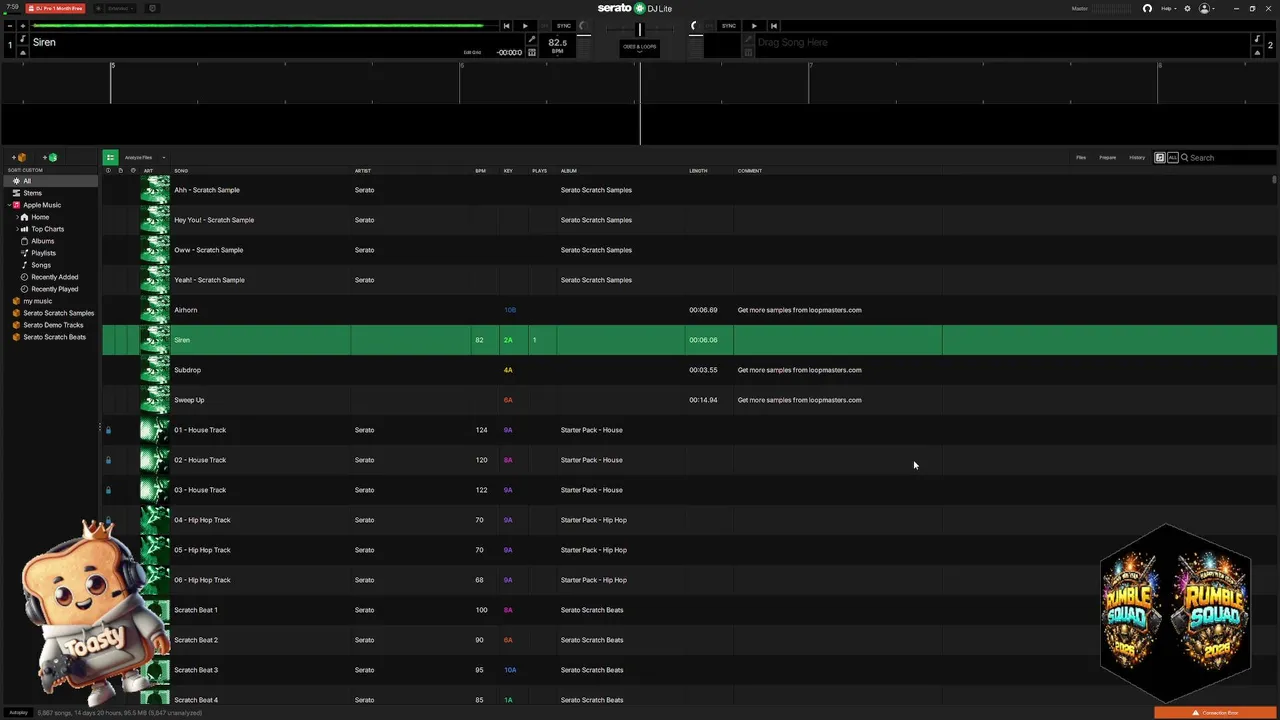
Task: Adjust the Master level meter
Action: [x=1113, y=8]
